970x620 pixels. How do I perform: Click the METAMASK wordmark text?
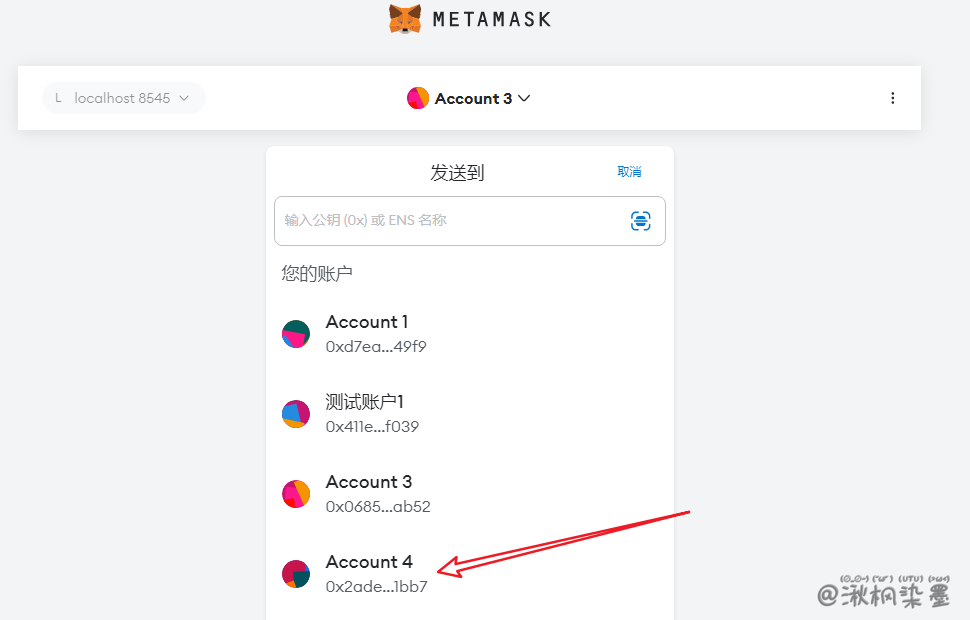coord(491,19)
